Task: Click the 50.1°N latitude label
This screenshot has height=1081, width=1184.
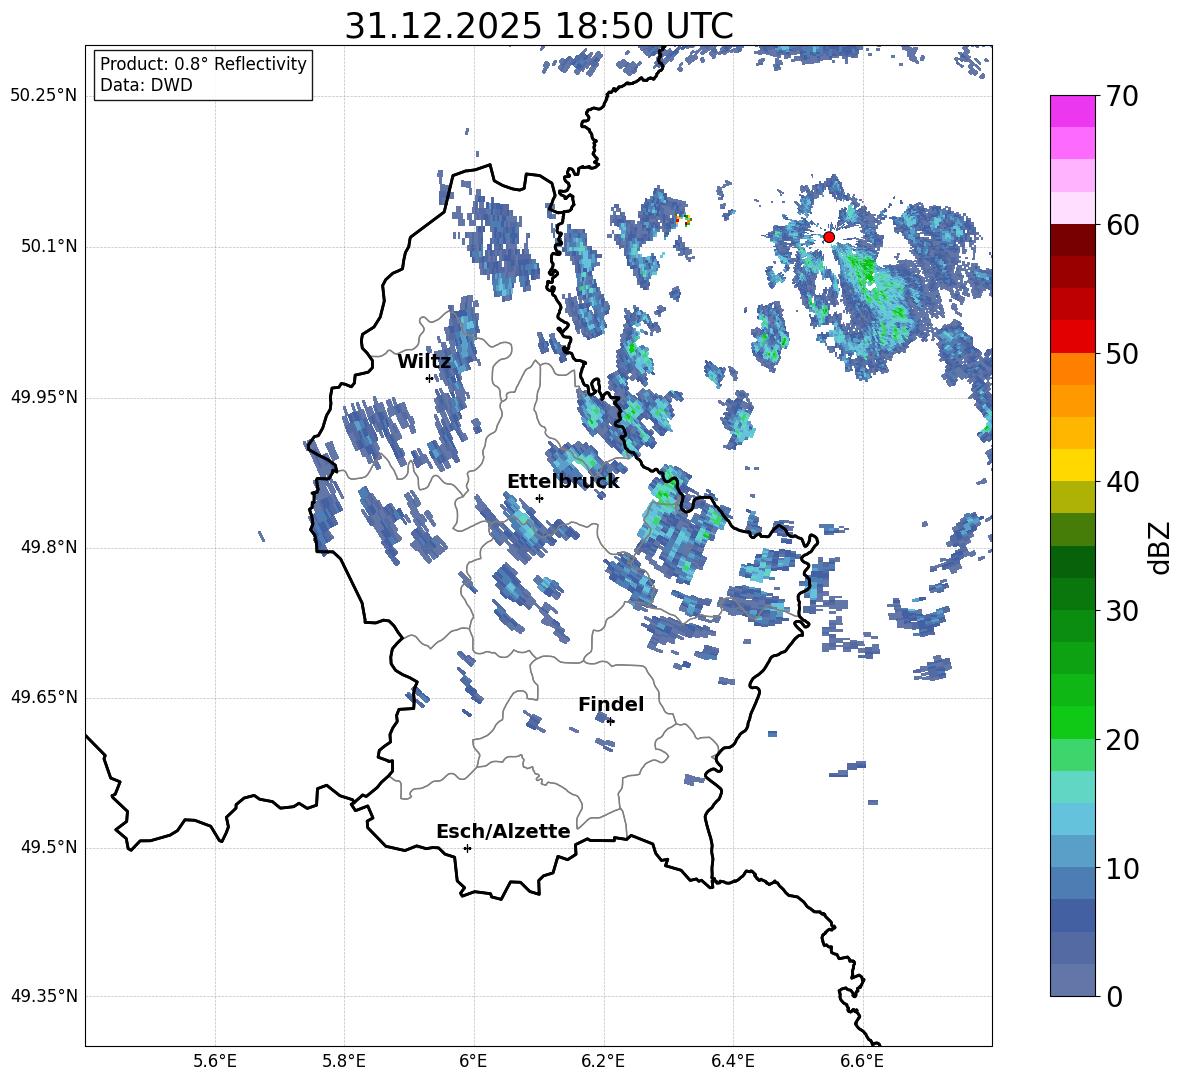Action: (48, 246)
